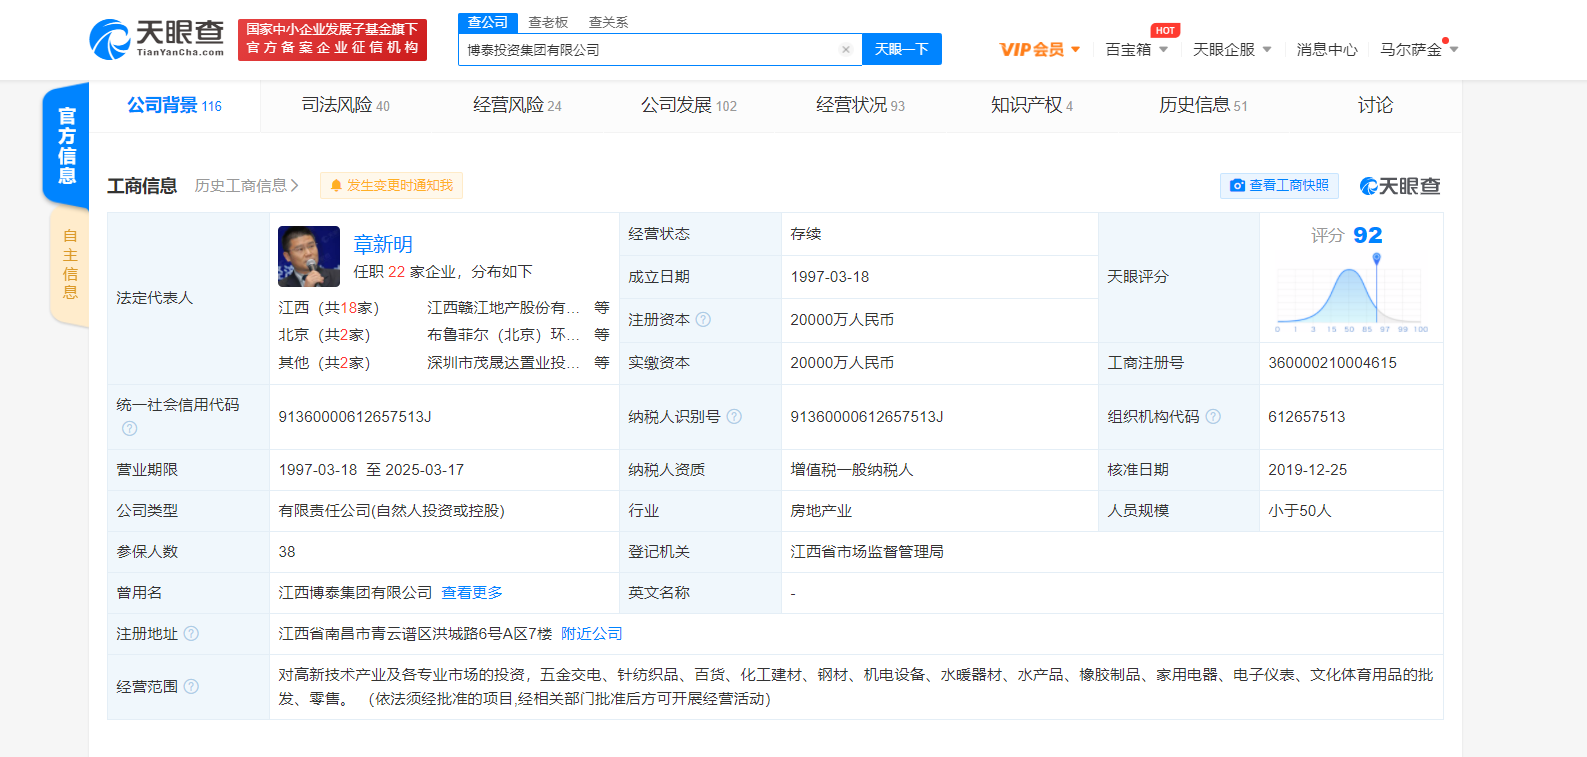Screen dimensions: 1587x757
Task: Click the help icon next to 纳税人识别号
Action: click(x=734, y=417)
